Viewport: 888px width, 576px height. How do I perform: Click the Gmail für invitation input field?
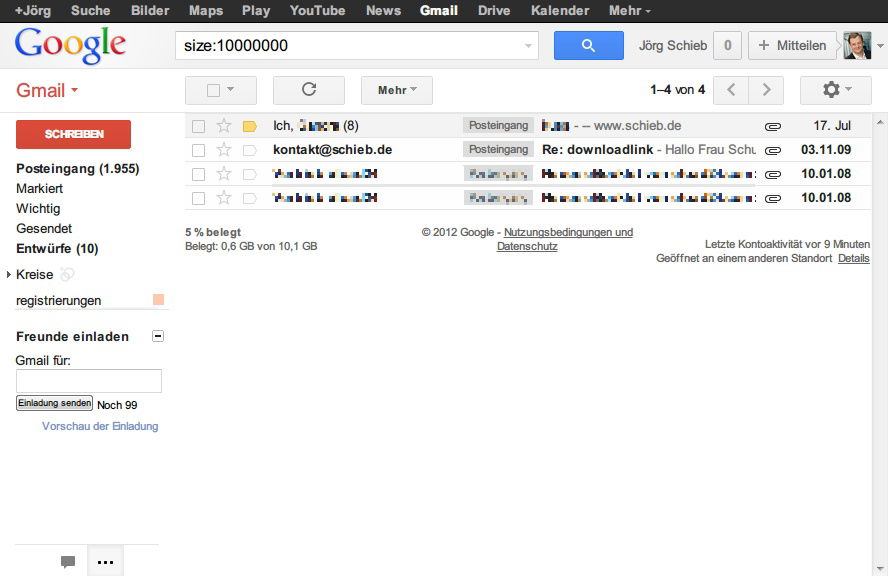pyautogui.click(x=89, y=381)
